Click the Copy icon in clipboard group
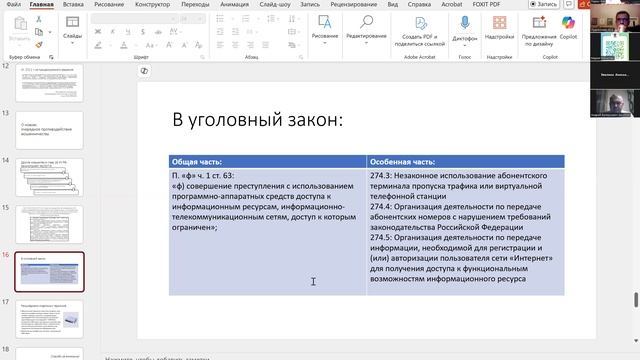The height and width of the screenshot is (360, 640). [39, 32]
